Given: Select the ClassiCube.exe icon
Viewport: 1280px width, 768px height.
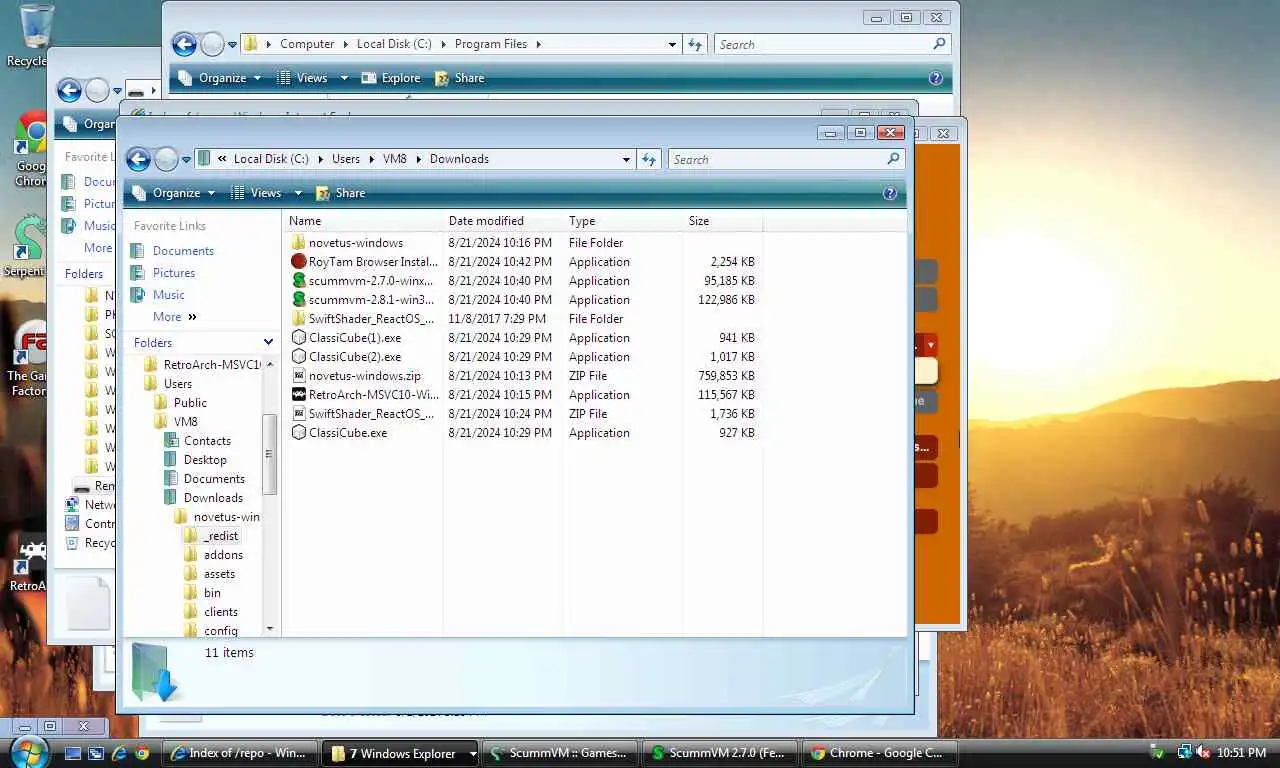Looking at the screenshot, I should pyautogui.click(x=298, y=433).
